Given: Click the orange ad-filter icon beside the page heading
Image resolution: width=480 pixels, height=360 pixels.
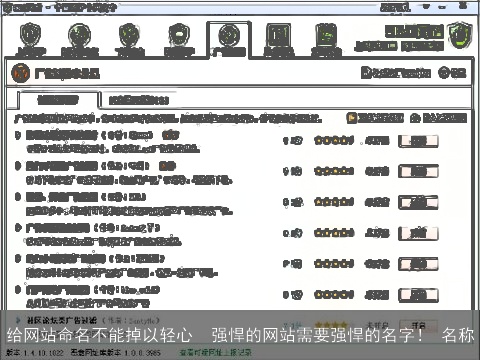Looking at the screenshot, I should [21, 73].
